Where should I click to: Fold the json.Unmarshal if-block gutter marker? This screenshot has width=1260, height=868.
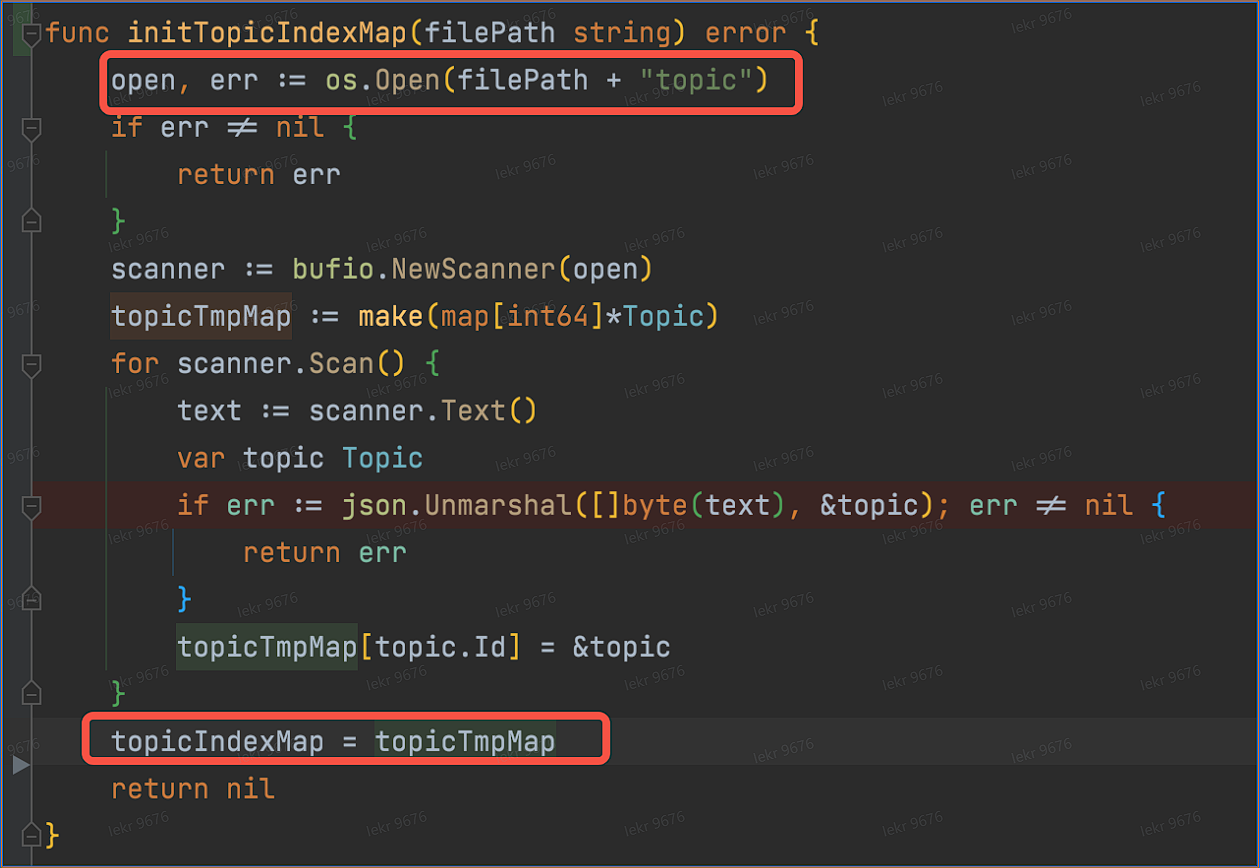tap(31, 507)
